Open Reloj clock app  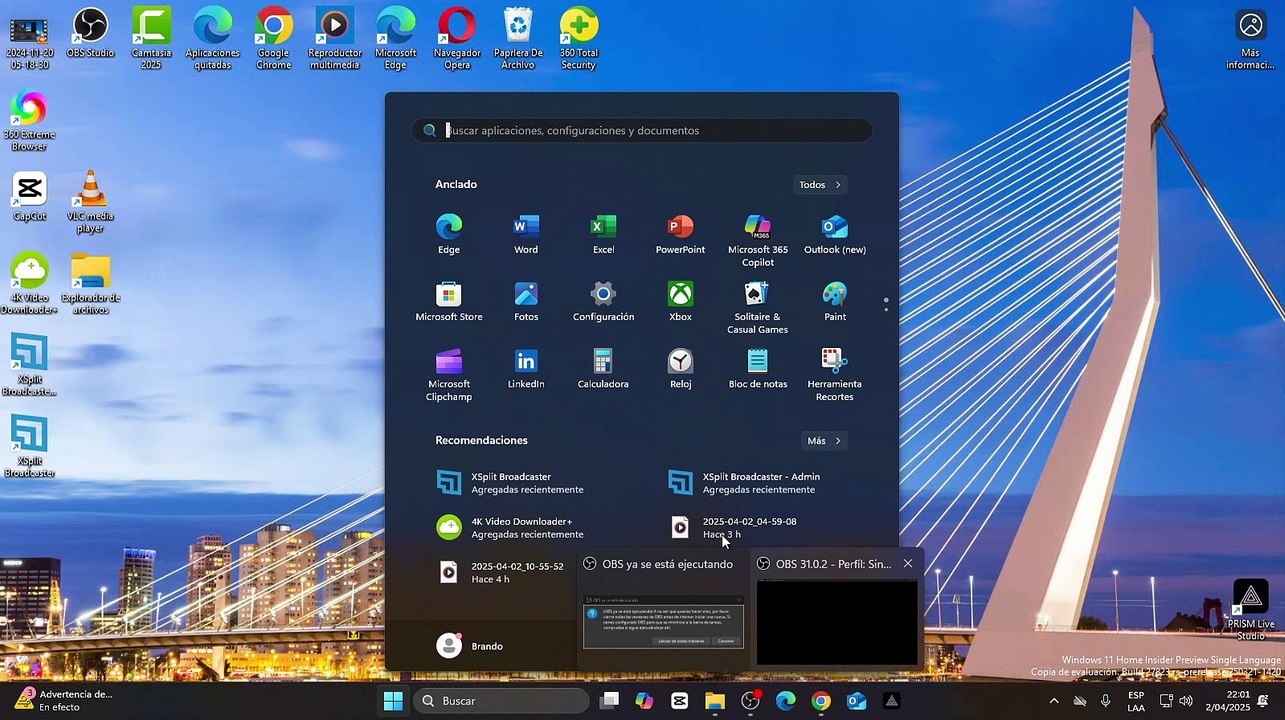click(x=680, y=369)
